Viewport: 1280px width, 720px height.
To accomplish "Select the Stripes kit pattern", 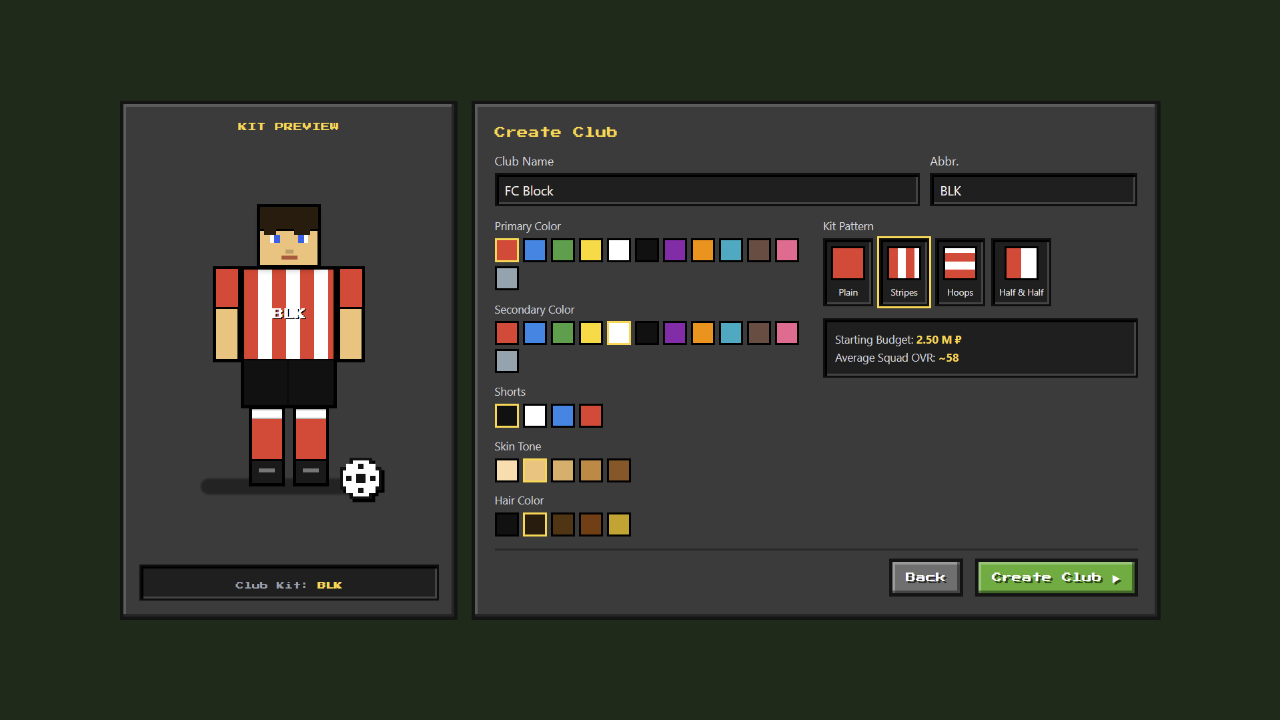I will click(x=904, y=272).
